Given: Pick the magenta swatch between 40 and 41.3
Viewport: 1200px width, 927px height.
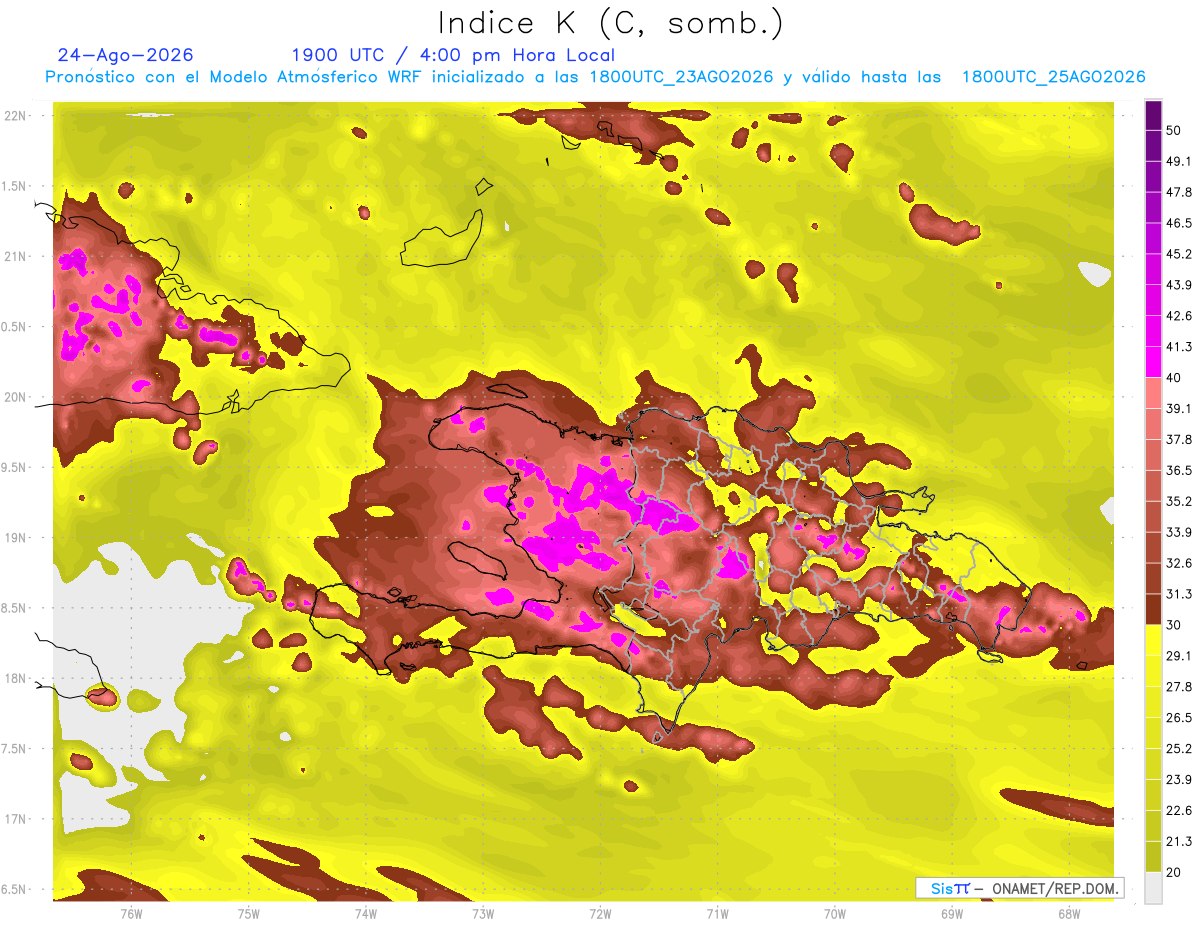Looking at the screenshot, I should tap(1153, 362).
